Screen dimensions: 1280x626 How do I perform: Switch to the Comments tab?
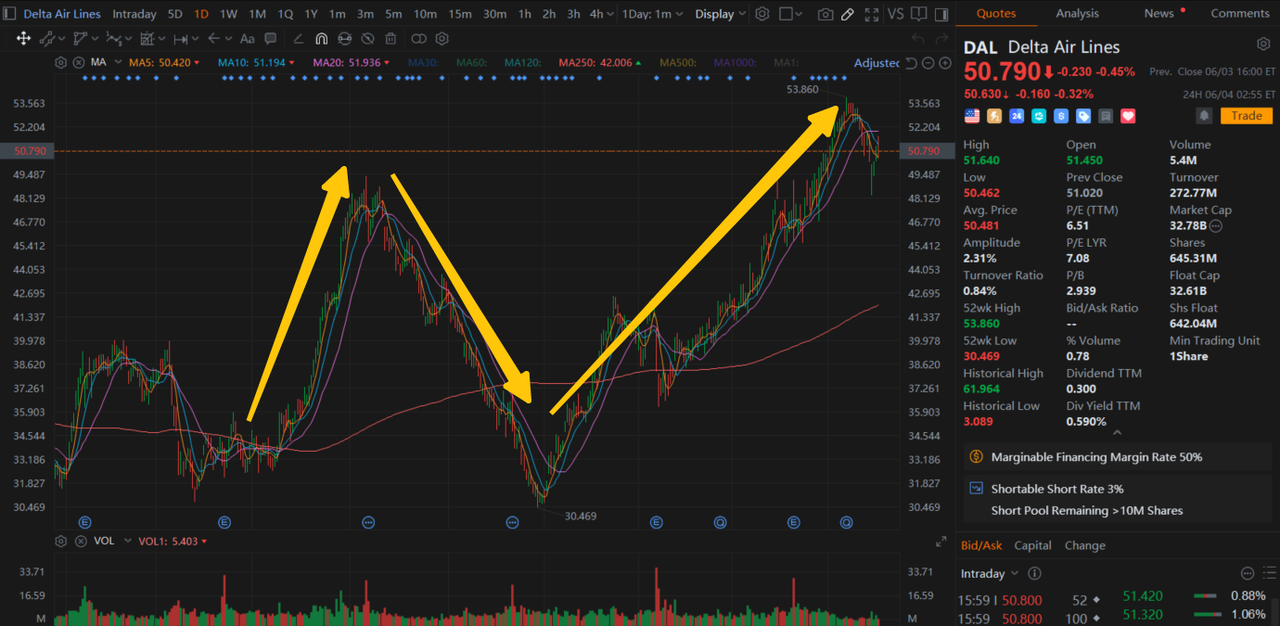(1240, 13)
